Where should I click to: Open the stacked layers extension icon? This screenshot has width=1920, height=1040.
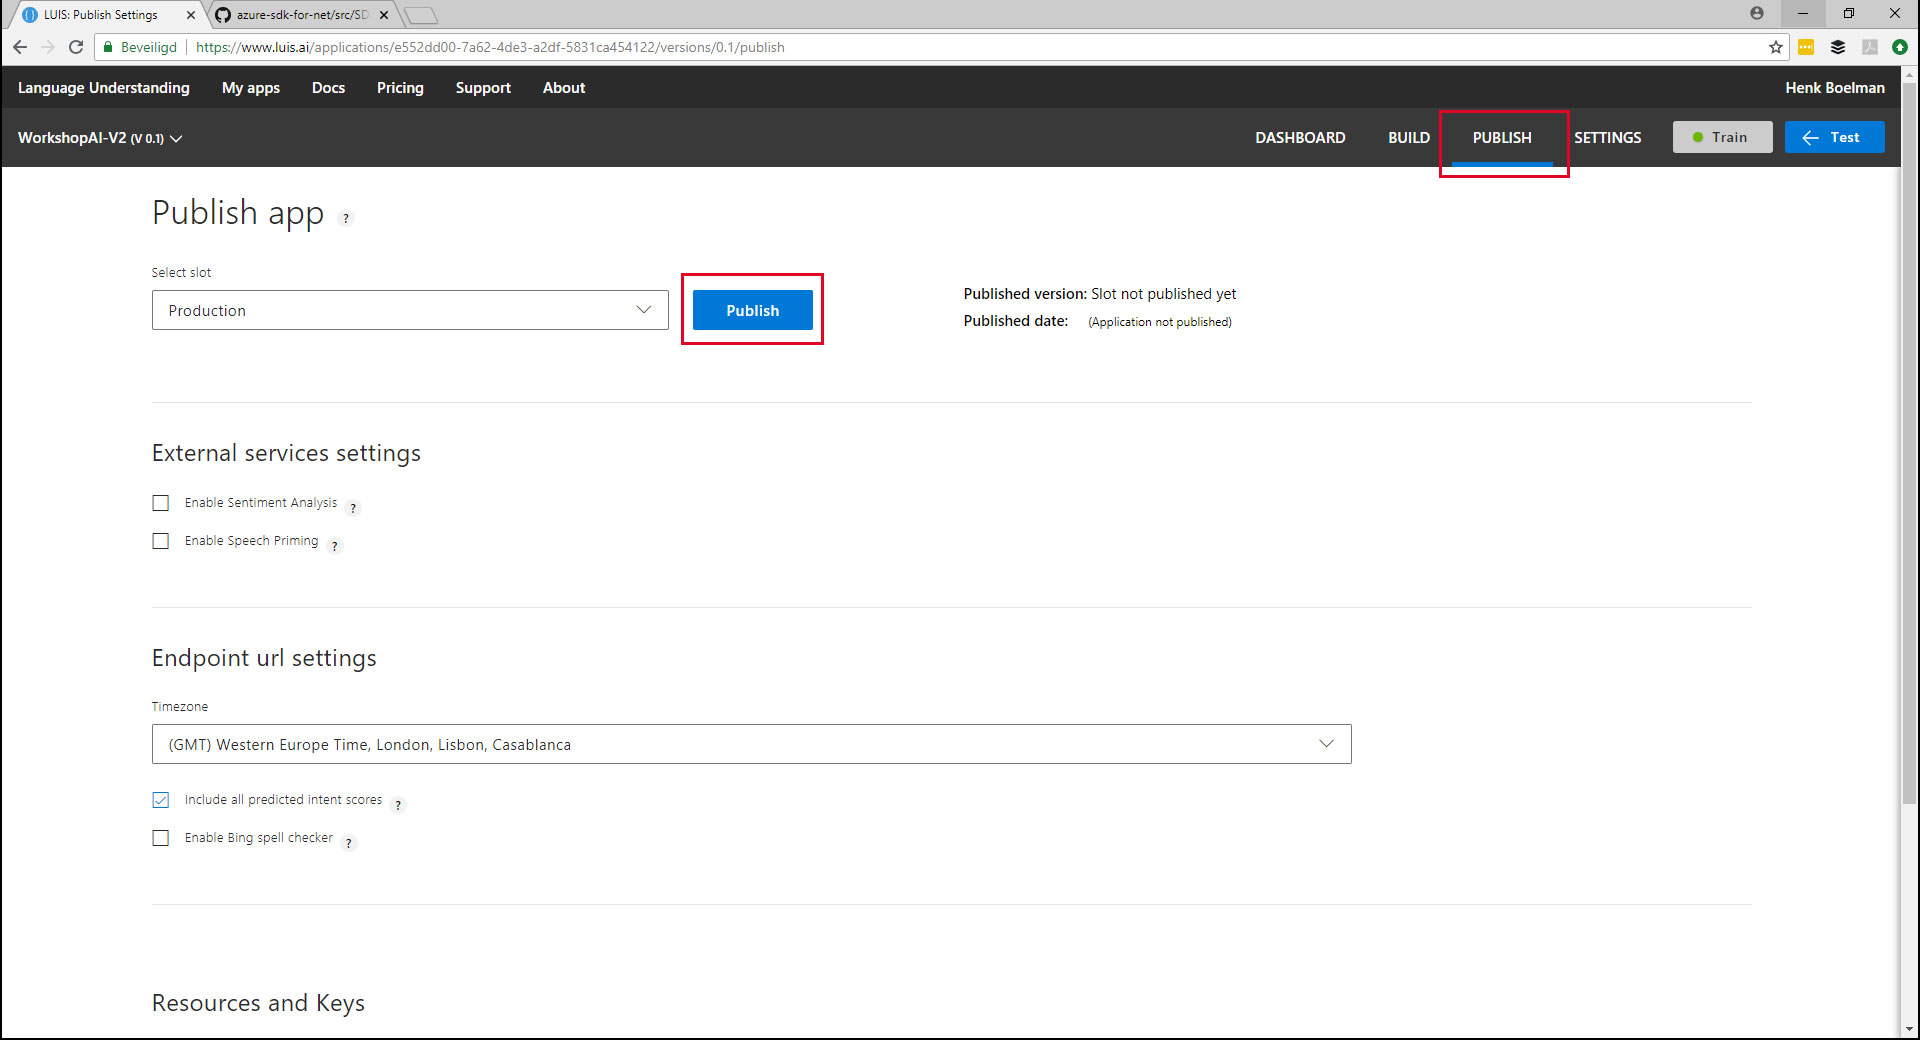coord(1838,47)
